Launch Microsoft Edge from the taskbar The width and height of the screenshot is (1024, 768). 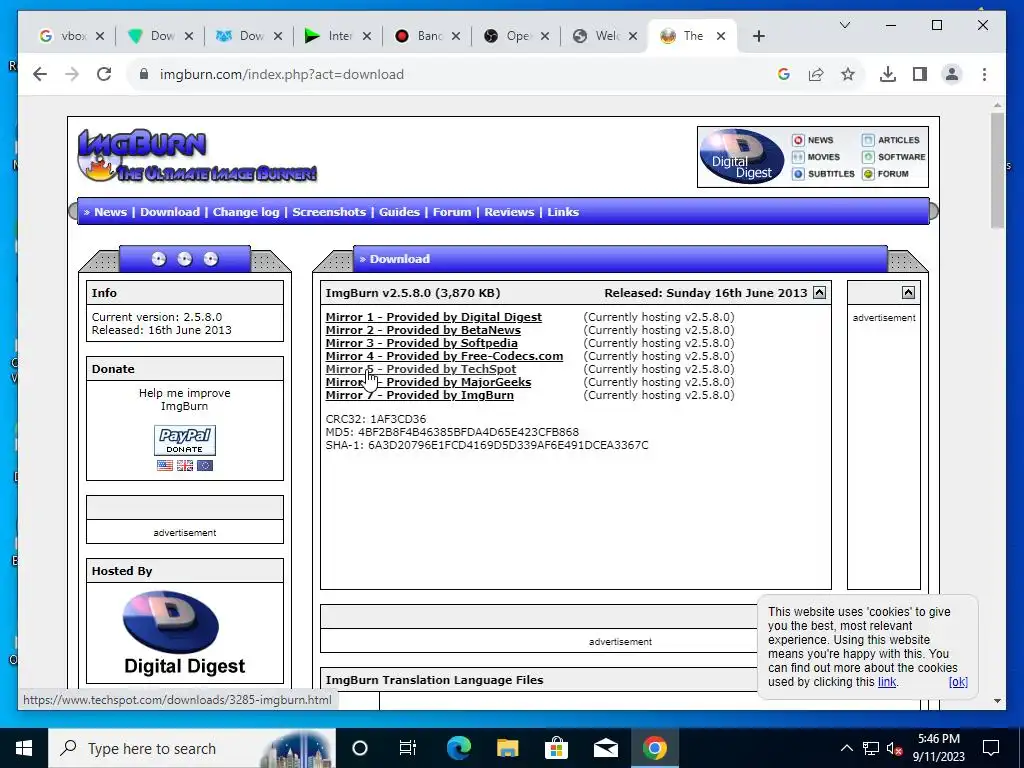coord(458,748)
